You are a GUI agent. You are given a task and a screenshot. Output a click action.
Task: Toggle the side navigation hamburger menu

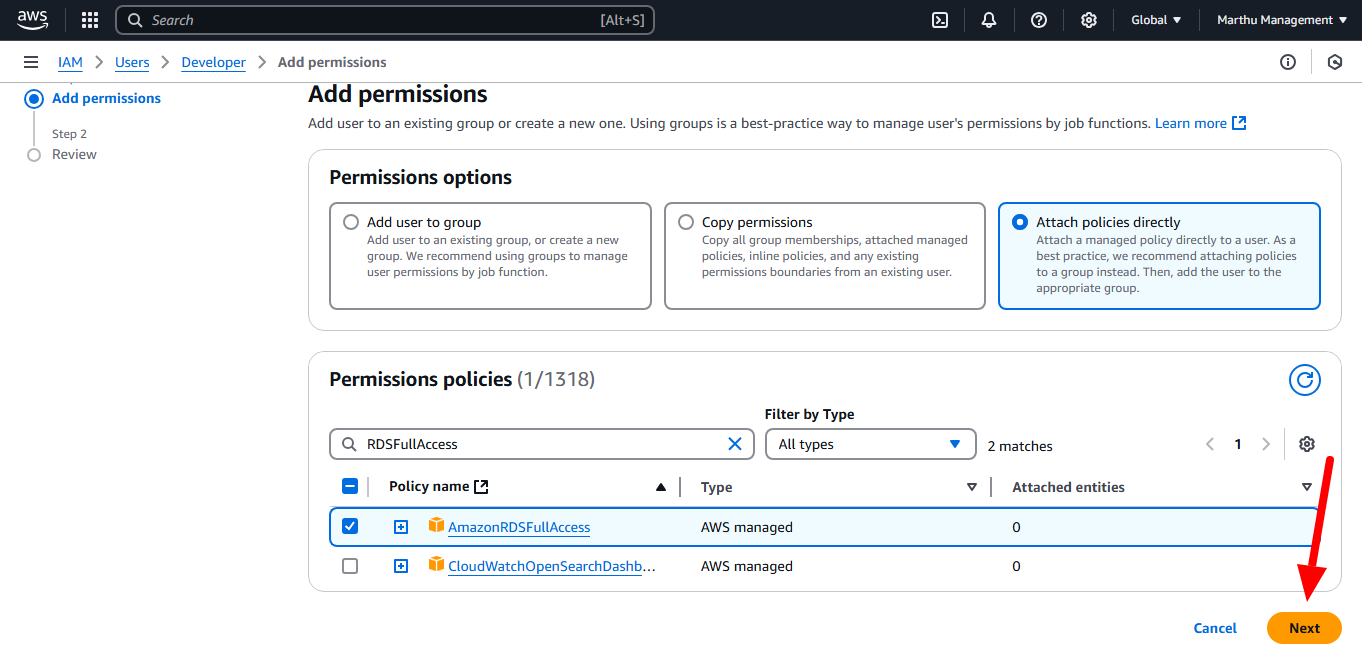pos(31,62)
